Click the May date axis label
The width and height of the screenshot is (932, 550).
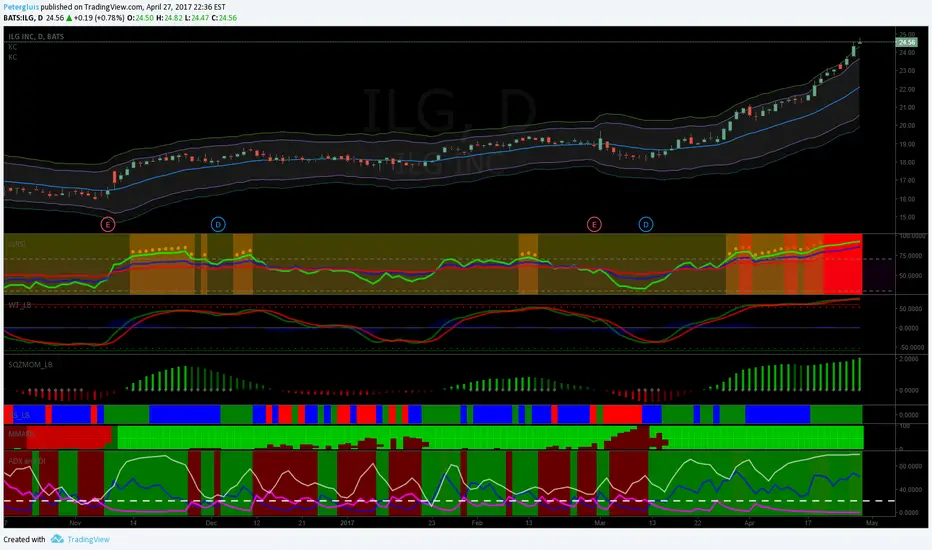[x=872, y=523]
